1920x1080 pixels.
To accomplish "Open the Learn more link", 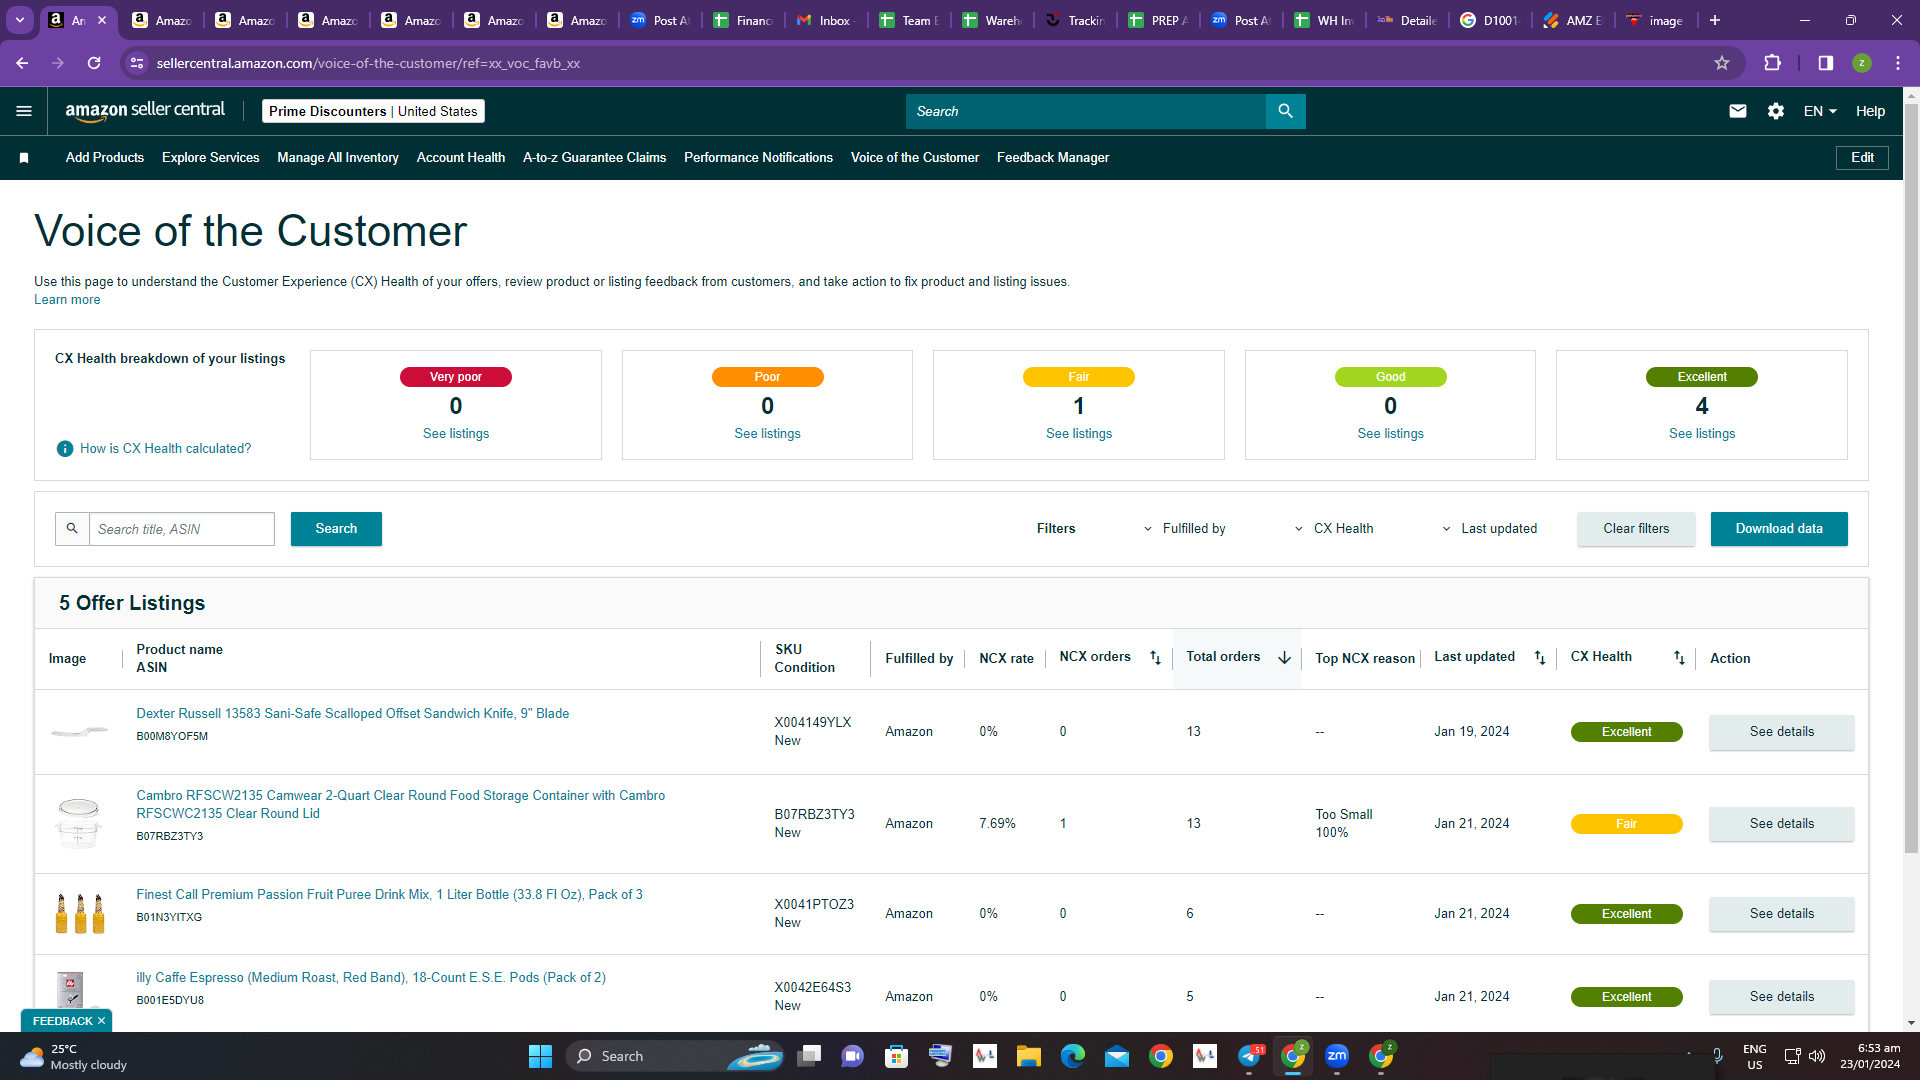I will pyautogui.click(x=67, y=300).
